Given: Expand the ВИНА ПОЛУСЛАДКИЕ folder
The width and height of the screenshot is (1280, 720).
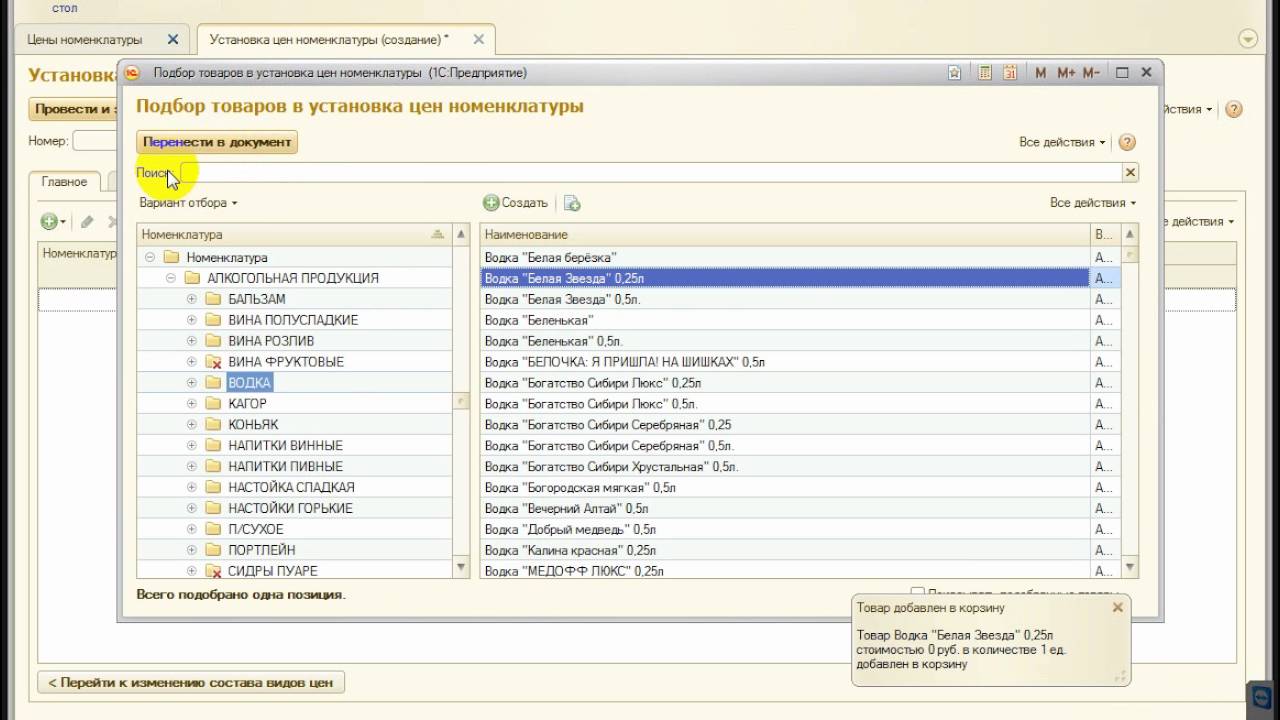Looking at the screenshot, I should (192, 320).
